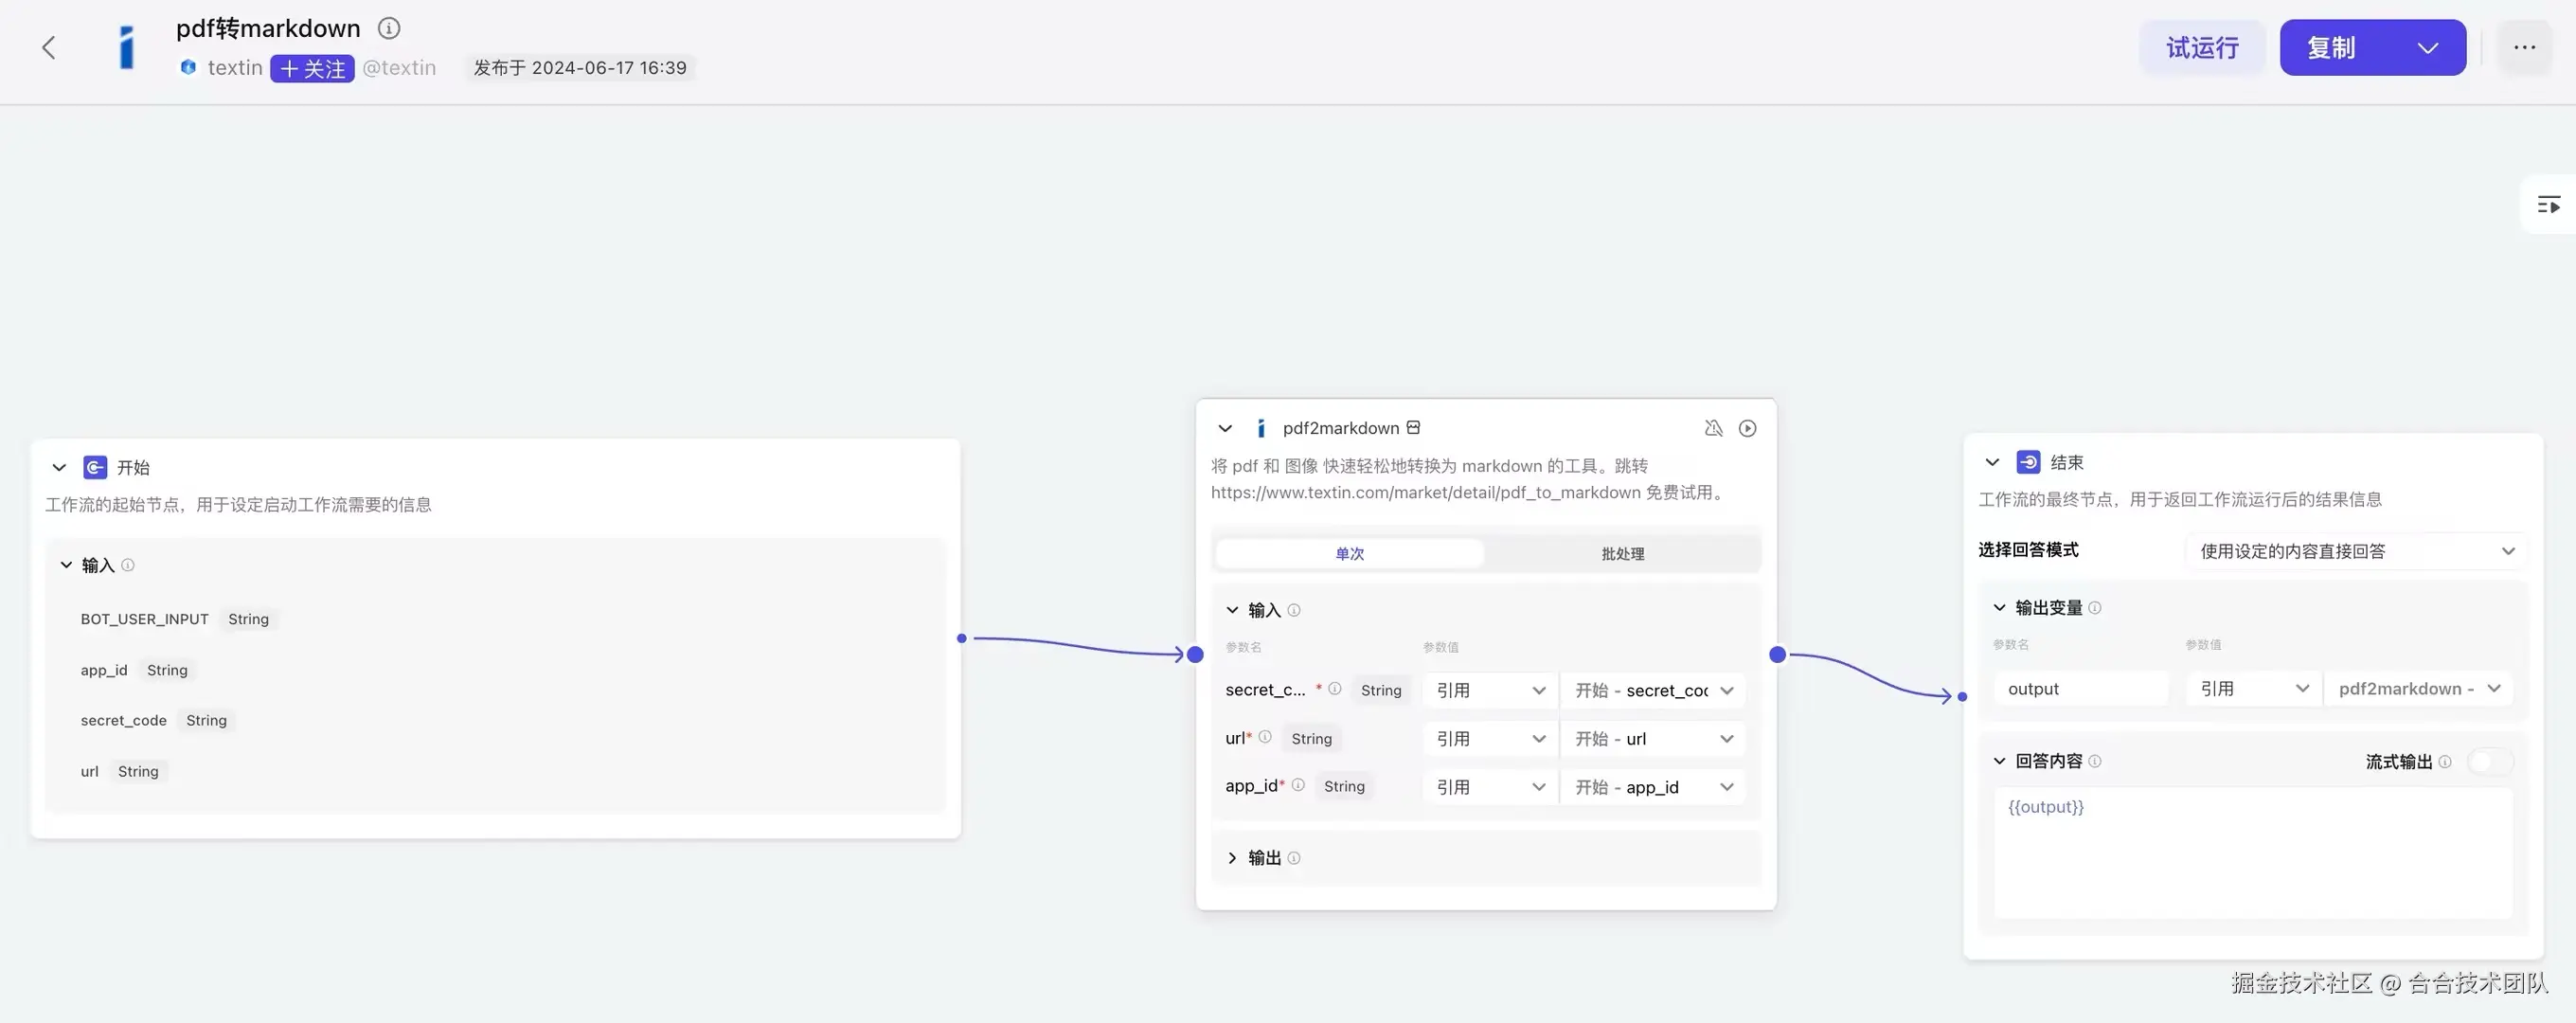Click the +关注 follow button
Viewport: 2576px width, 1023px height.
312,68
